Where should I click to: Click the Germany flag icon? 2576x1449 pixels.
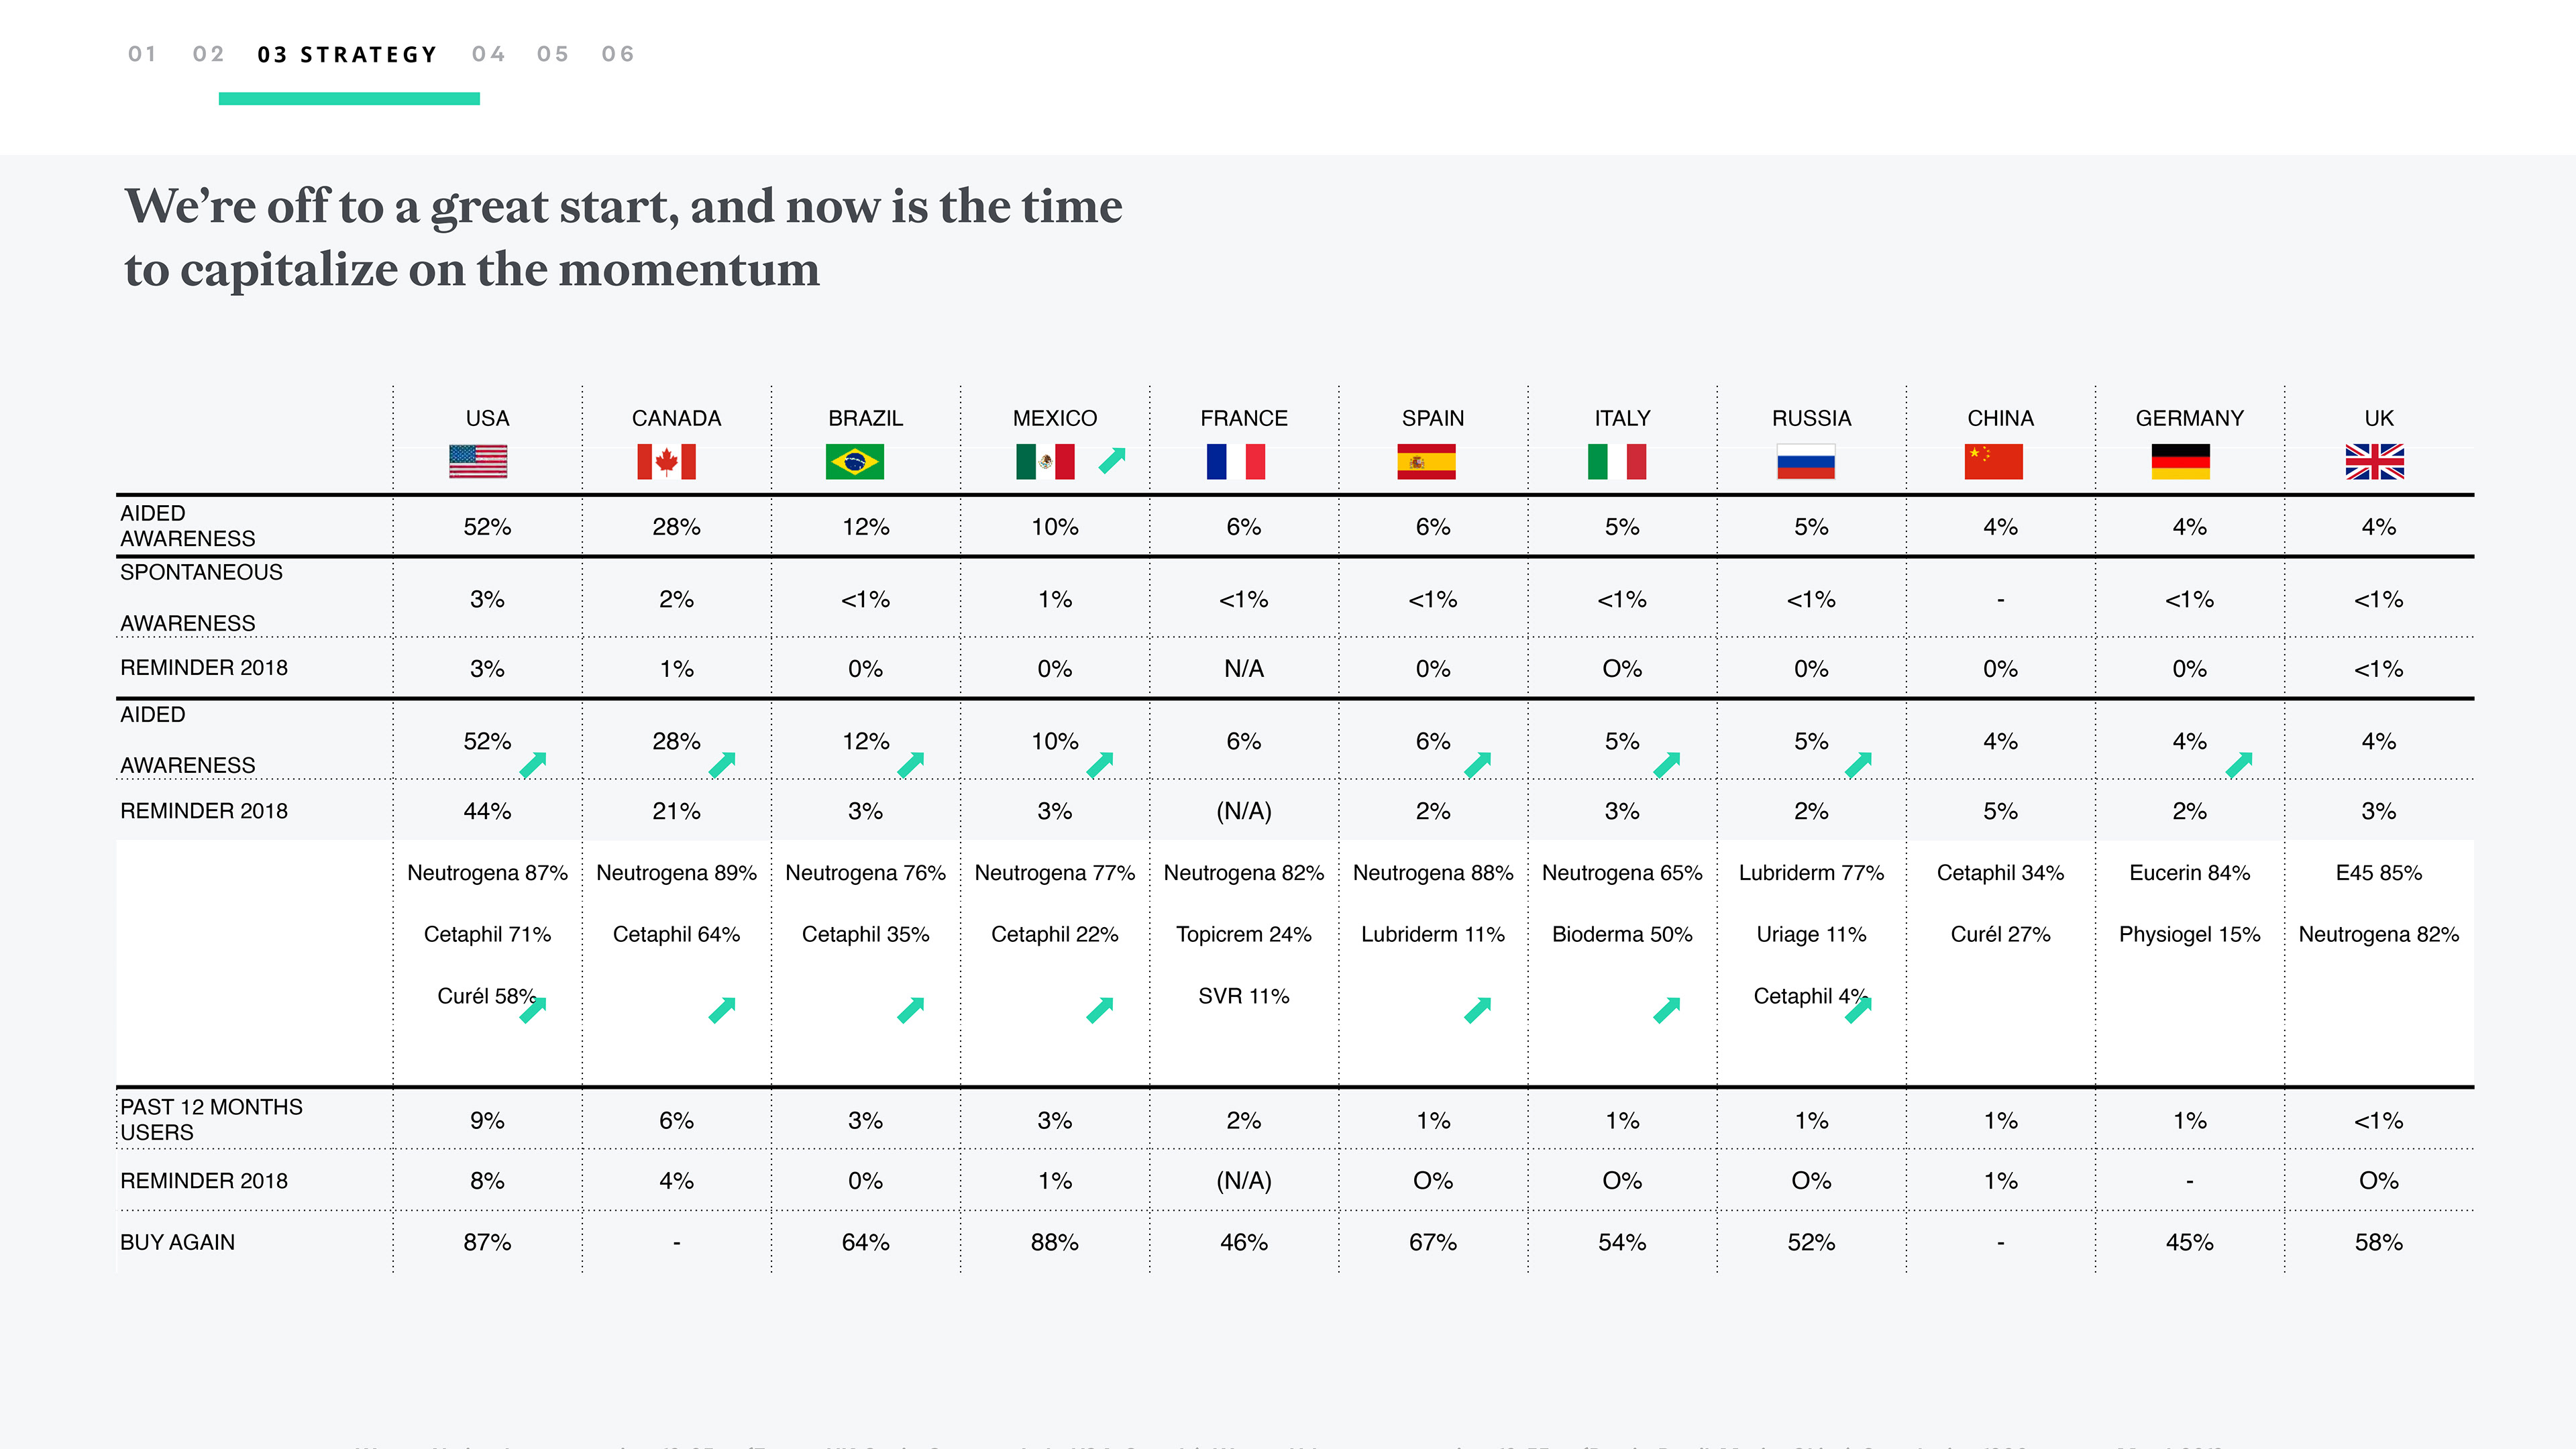pos(2181,462)
